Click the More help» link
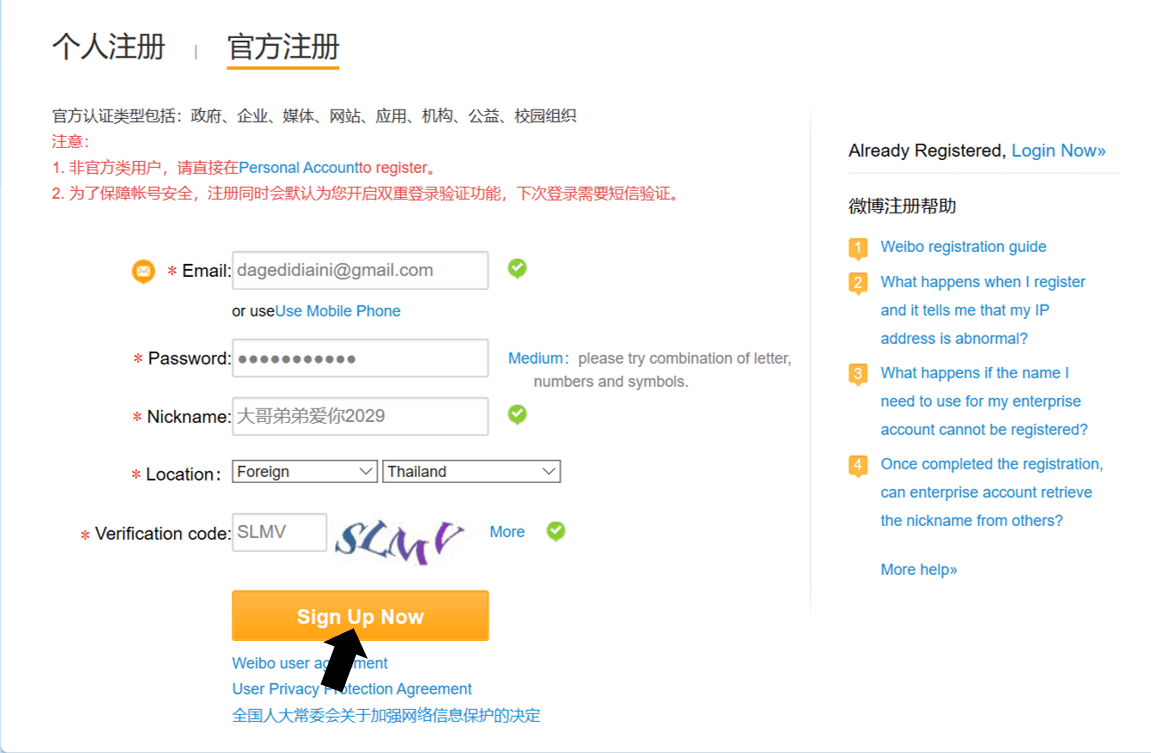The image size is (1151, 753). tap(919, 570)
